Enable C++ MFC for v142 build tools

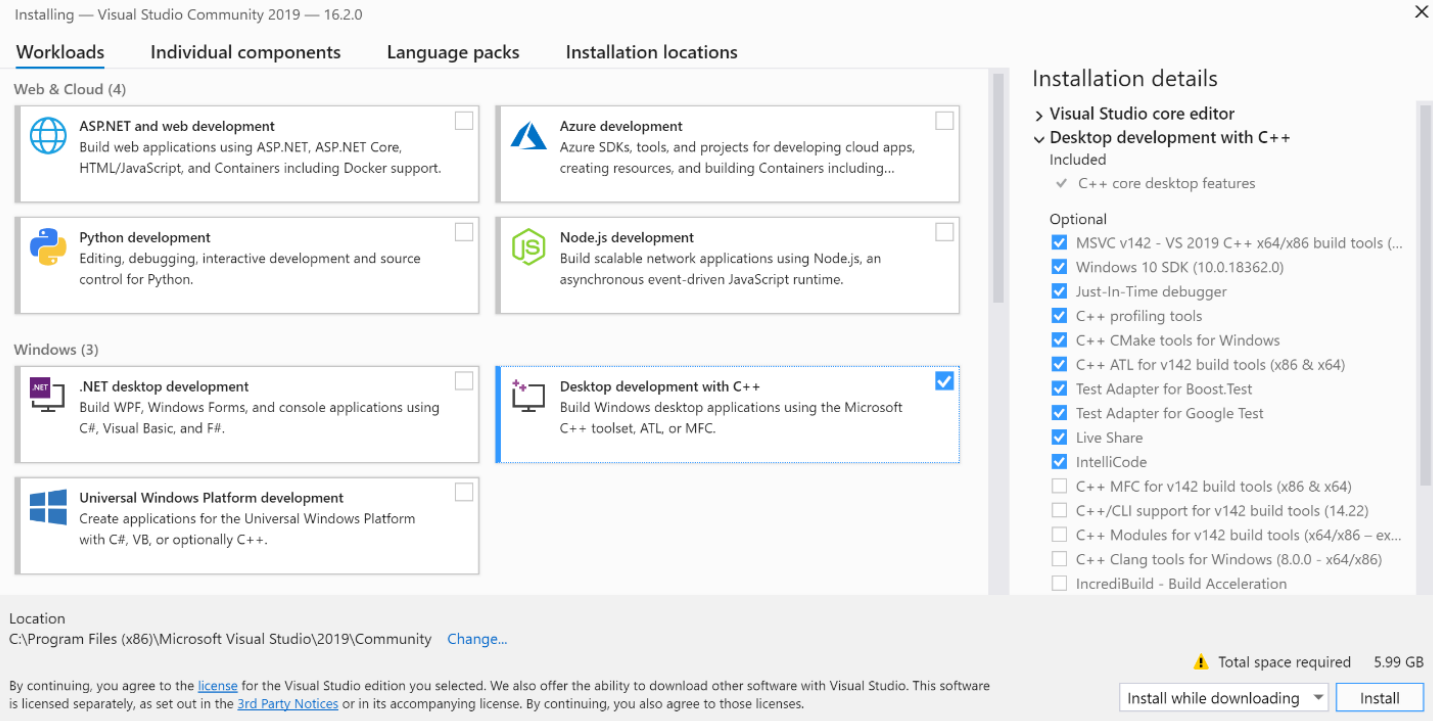(x=1059, y=486)
